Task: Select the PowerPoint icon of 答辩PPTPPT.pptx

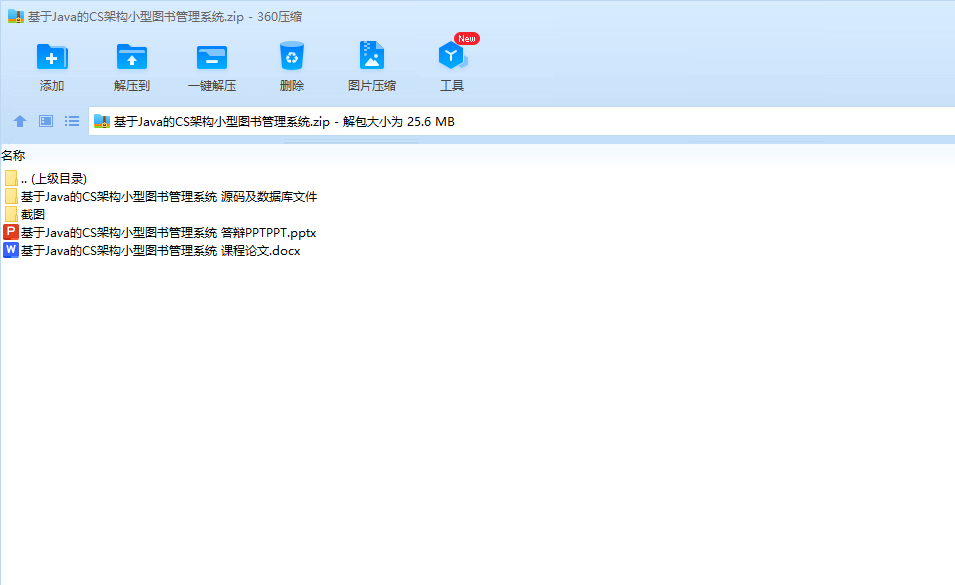Action: coord(11,232)
